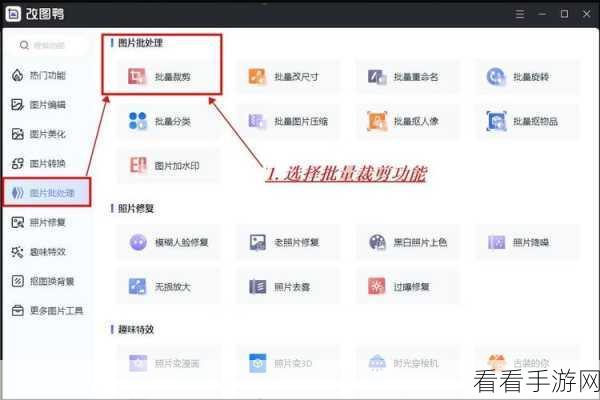Click the 图片加水印 label text
Screen dimensions: 600x400
177,166
